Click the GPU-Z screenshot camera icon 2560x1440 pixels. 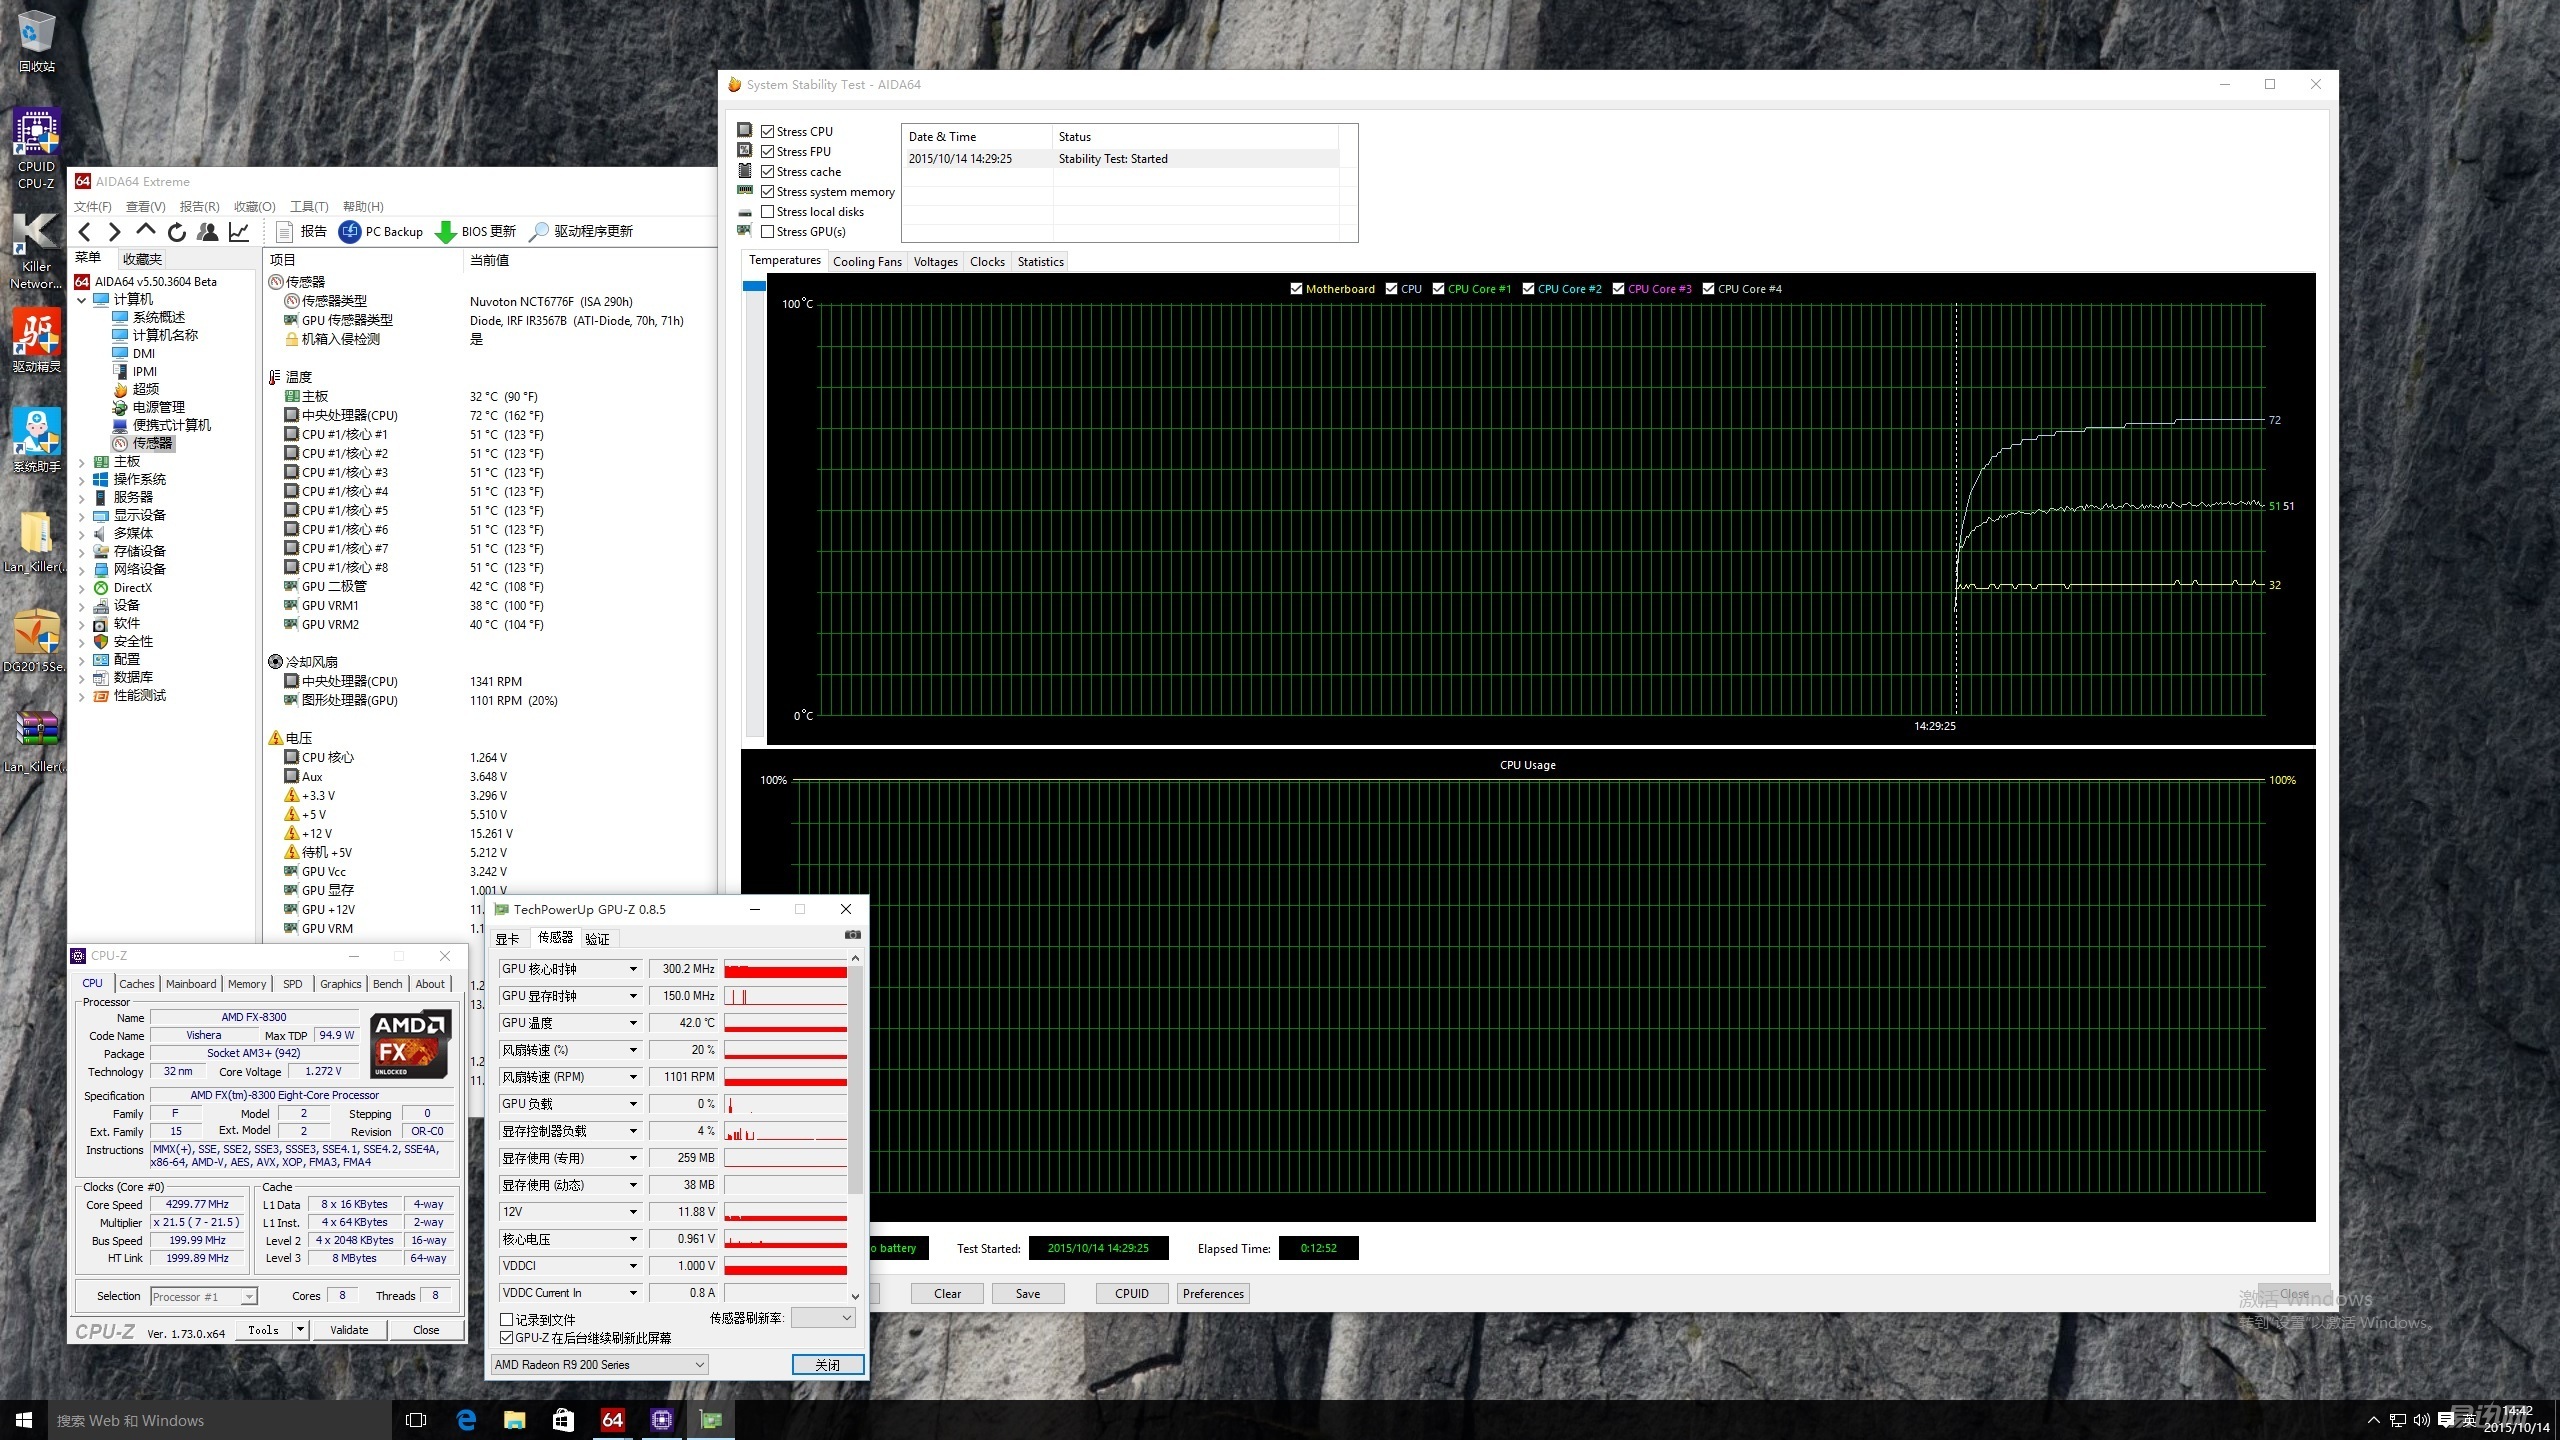click(x=852, y=935)
